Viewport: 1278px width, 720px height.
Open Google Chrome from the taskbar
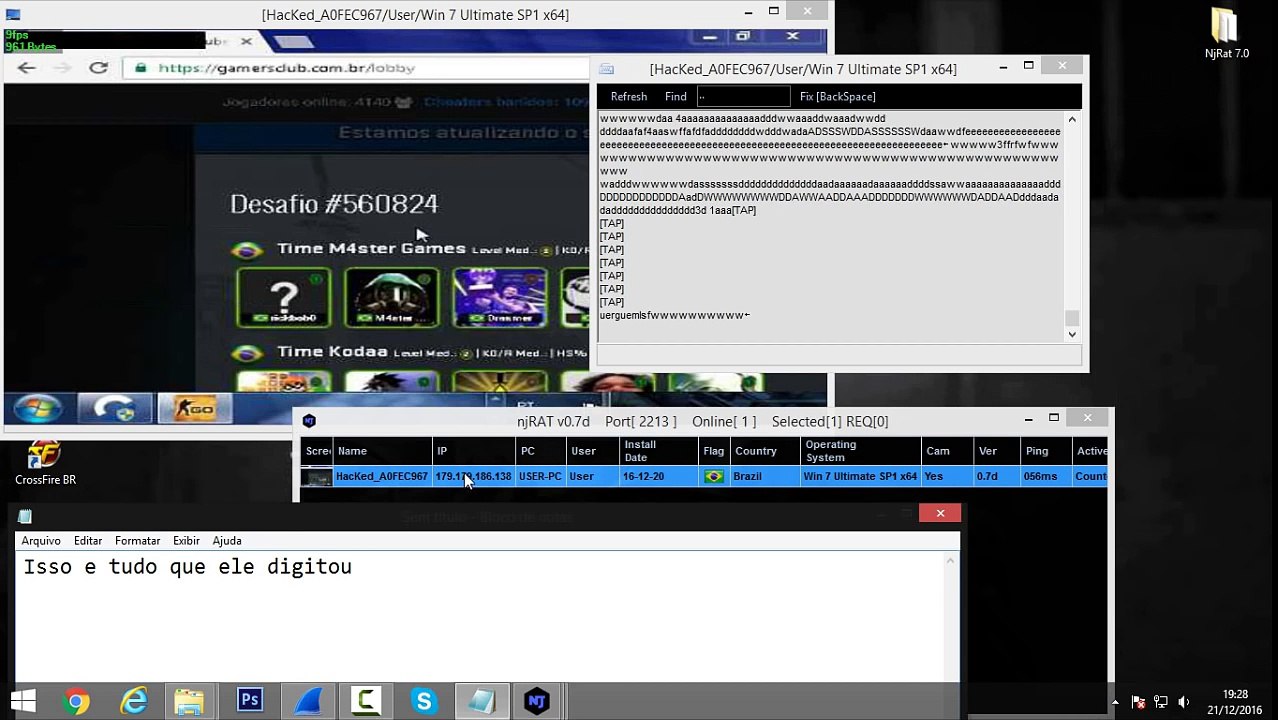tap(76, 702)
